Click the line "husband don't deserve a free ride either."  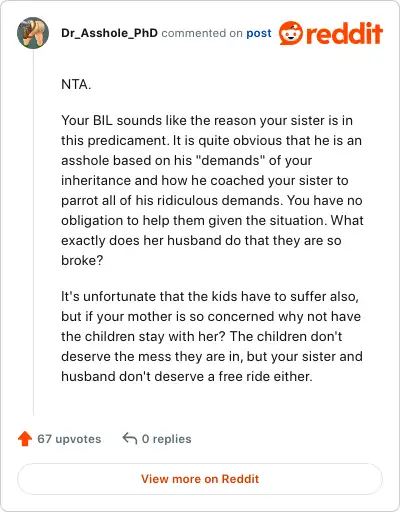tap(187, 376)
